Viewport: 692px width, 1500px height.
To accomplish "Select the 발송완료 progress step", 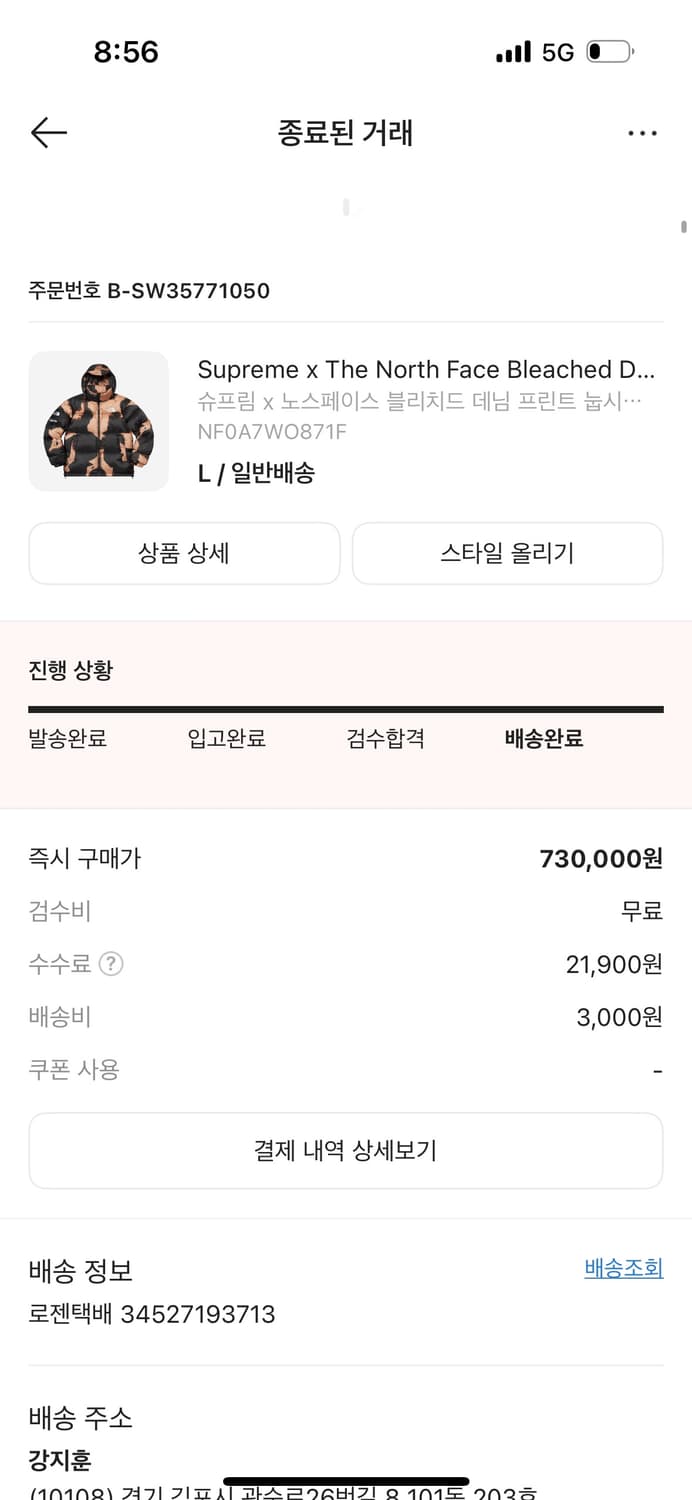I will click(68, 739).
